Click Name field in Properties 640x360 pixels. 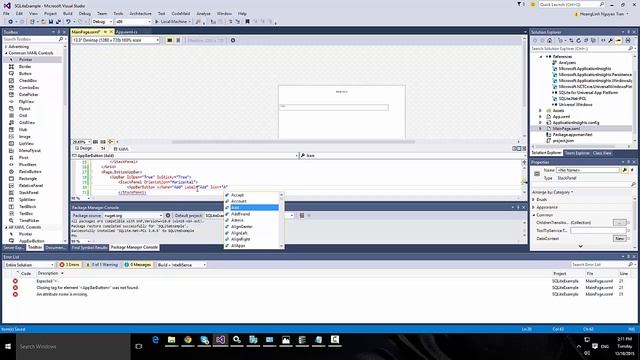[587, 170]
